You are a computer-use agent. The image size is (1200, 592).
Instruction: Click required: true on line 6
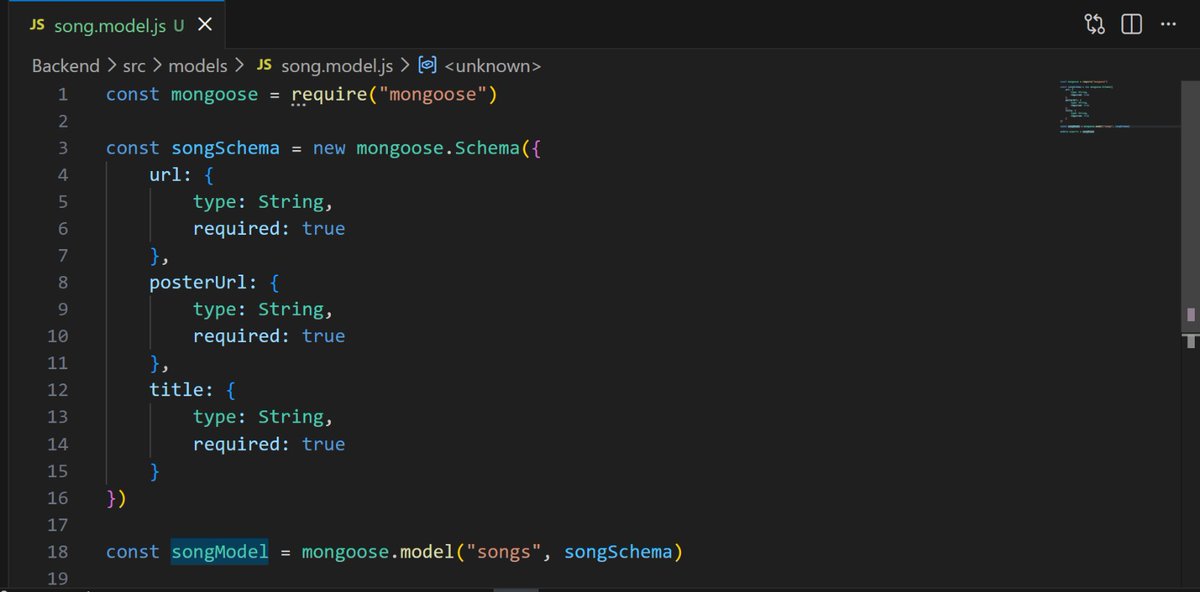269,229
